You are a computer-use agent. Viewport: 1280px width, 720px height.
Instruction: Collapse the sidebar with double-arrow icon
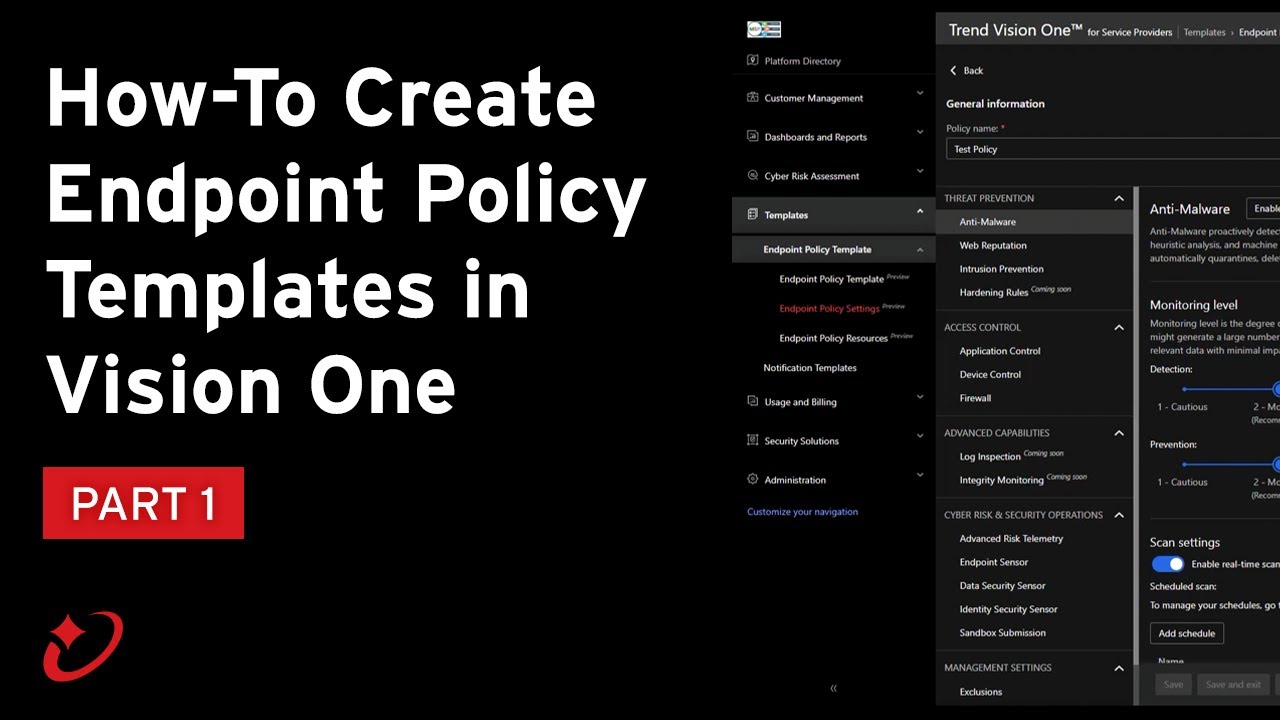point(833,688)
